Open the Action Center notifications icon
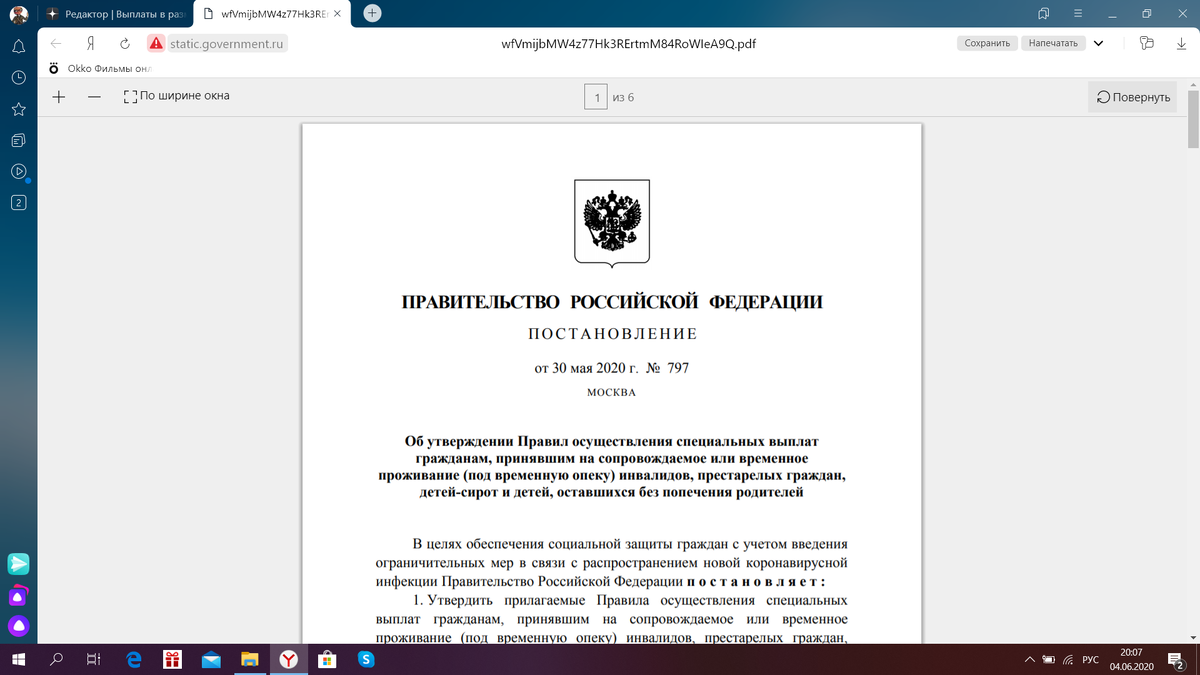The image size is (1200, 675). (x=1175, y=659)
